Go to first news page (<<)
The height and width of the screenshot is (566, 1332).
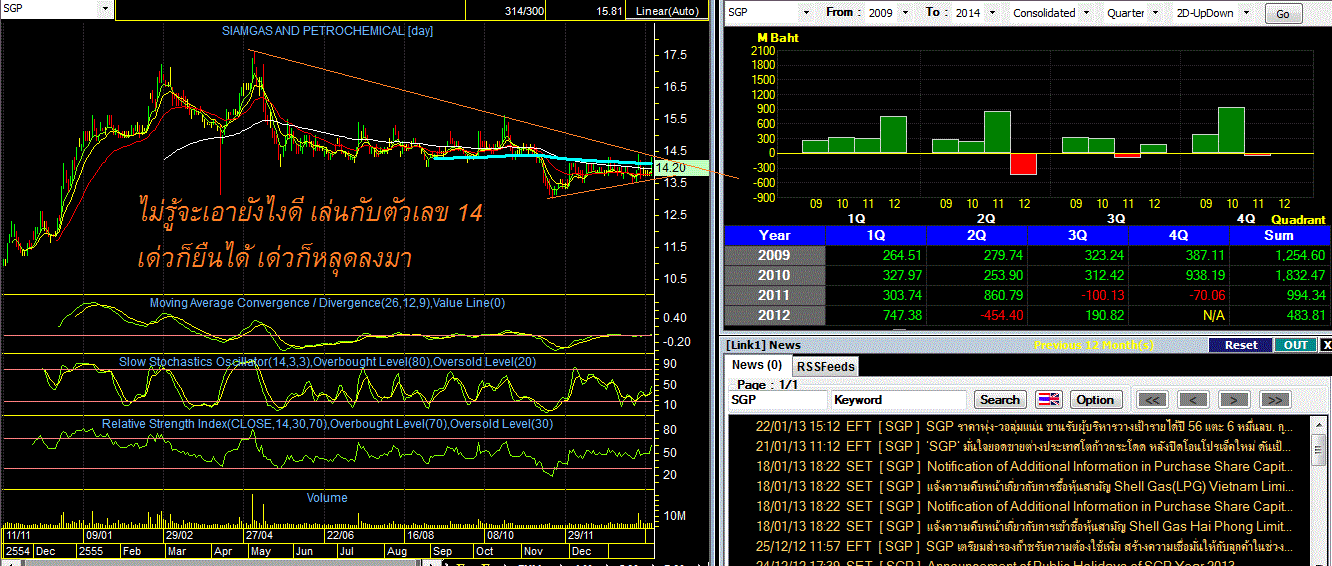tap(1153, 399)
